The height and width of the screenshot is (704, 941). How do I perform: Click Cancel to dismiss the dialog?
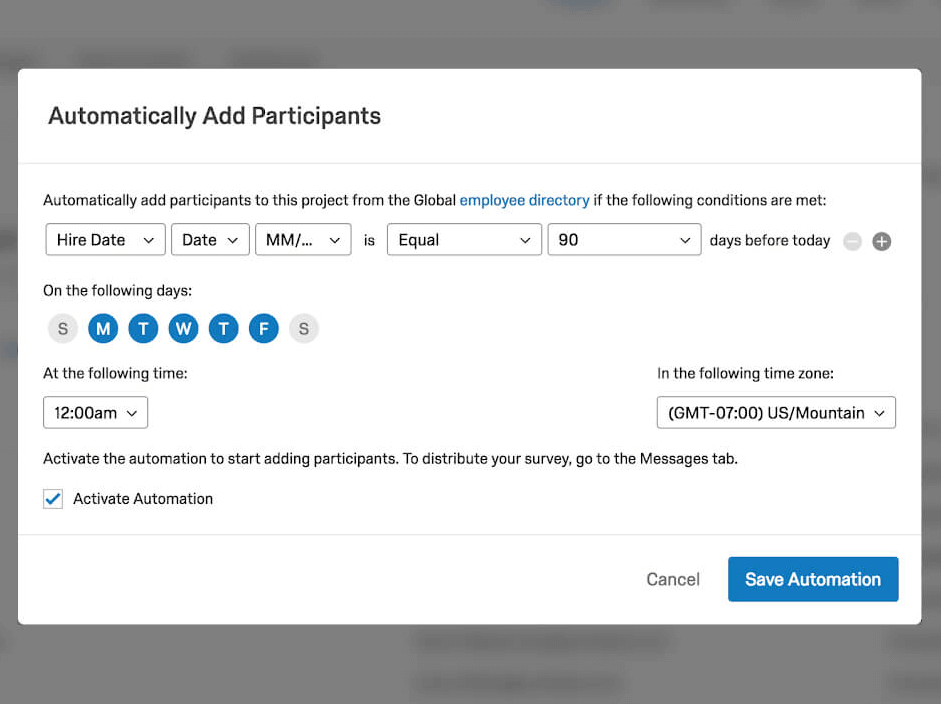(x=673, y=579)
